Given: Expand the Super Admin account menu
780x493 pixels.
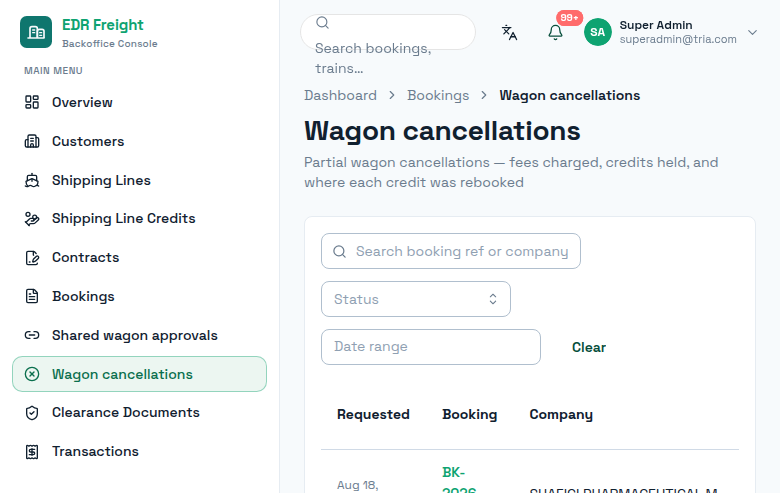Looking at the screenshot, I should (x=752, y=32).
